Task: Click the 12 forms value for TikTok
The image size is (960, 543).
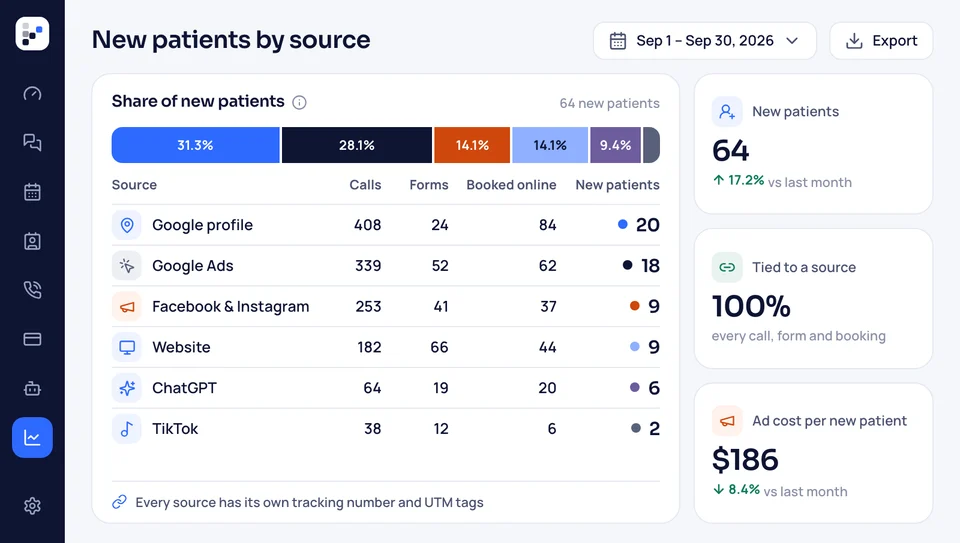Action: 441,429
